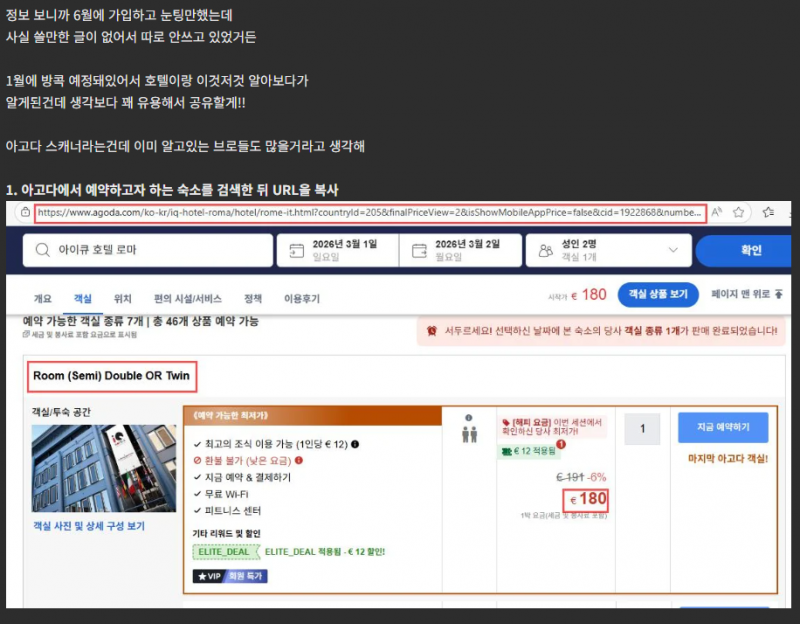Viewport: 800px width, 624px height.
Task: Click the room quantity field showing 1
Action: (x=641, y=428)
